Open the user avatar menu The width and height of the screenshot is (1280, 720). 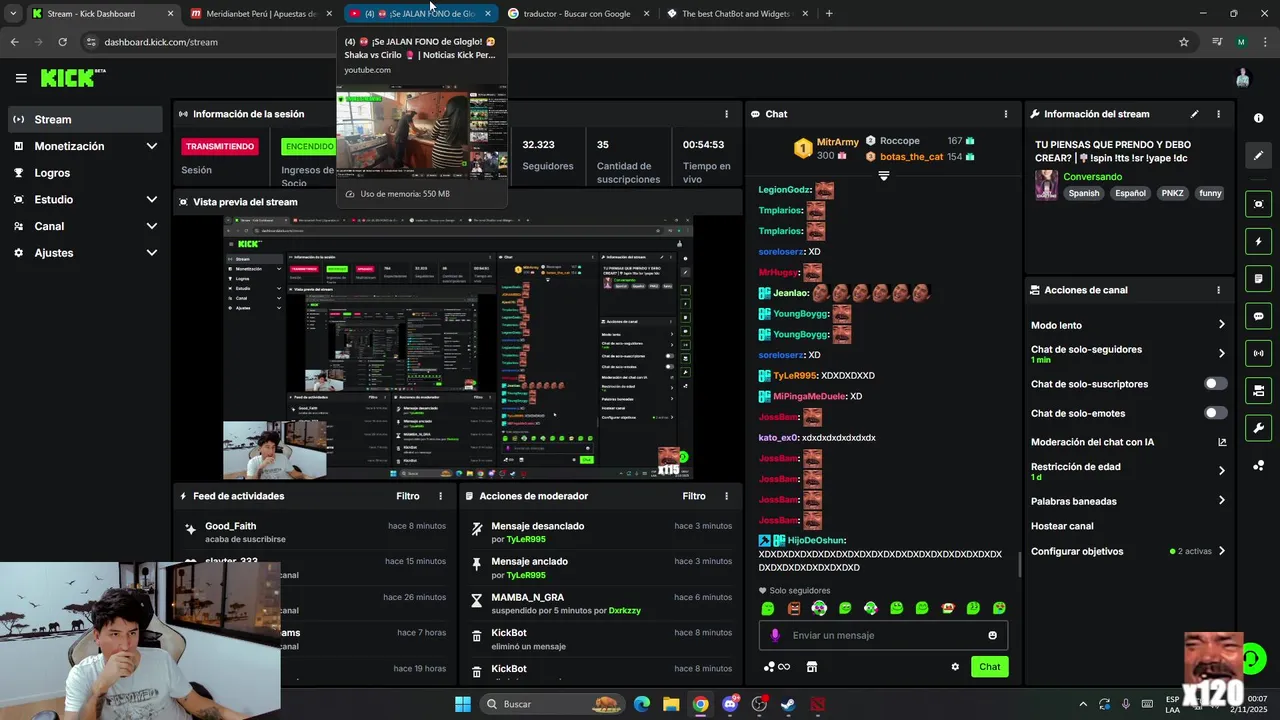pyautogui.click(x=1243, y=78)
